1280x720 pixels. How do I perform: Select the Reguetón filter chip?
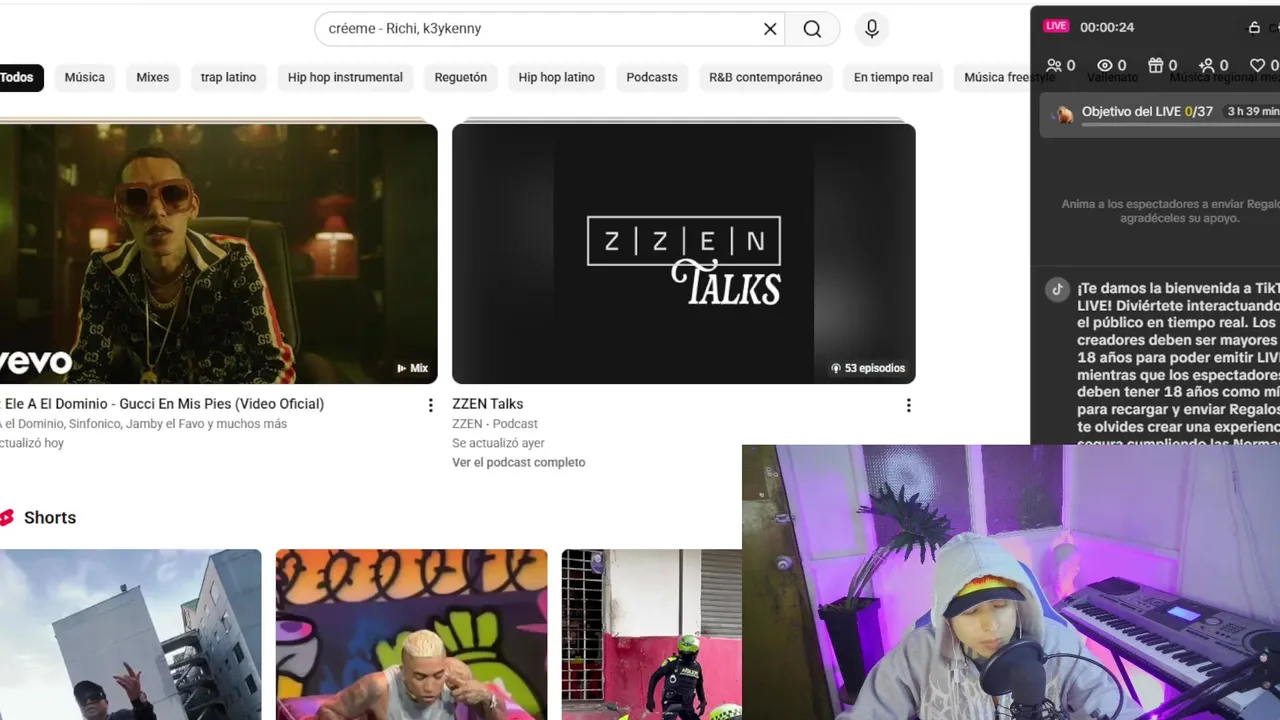[x=461, y=77]
